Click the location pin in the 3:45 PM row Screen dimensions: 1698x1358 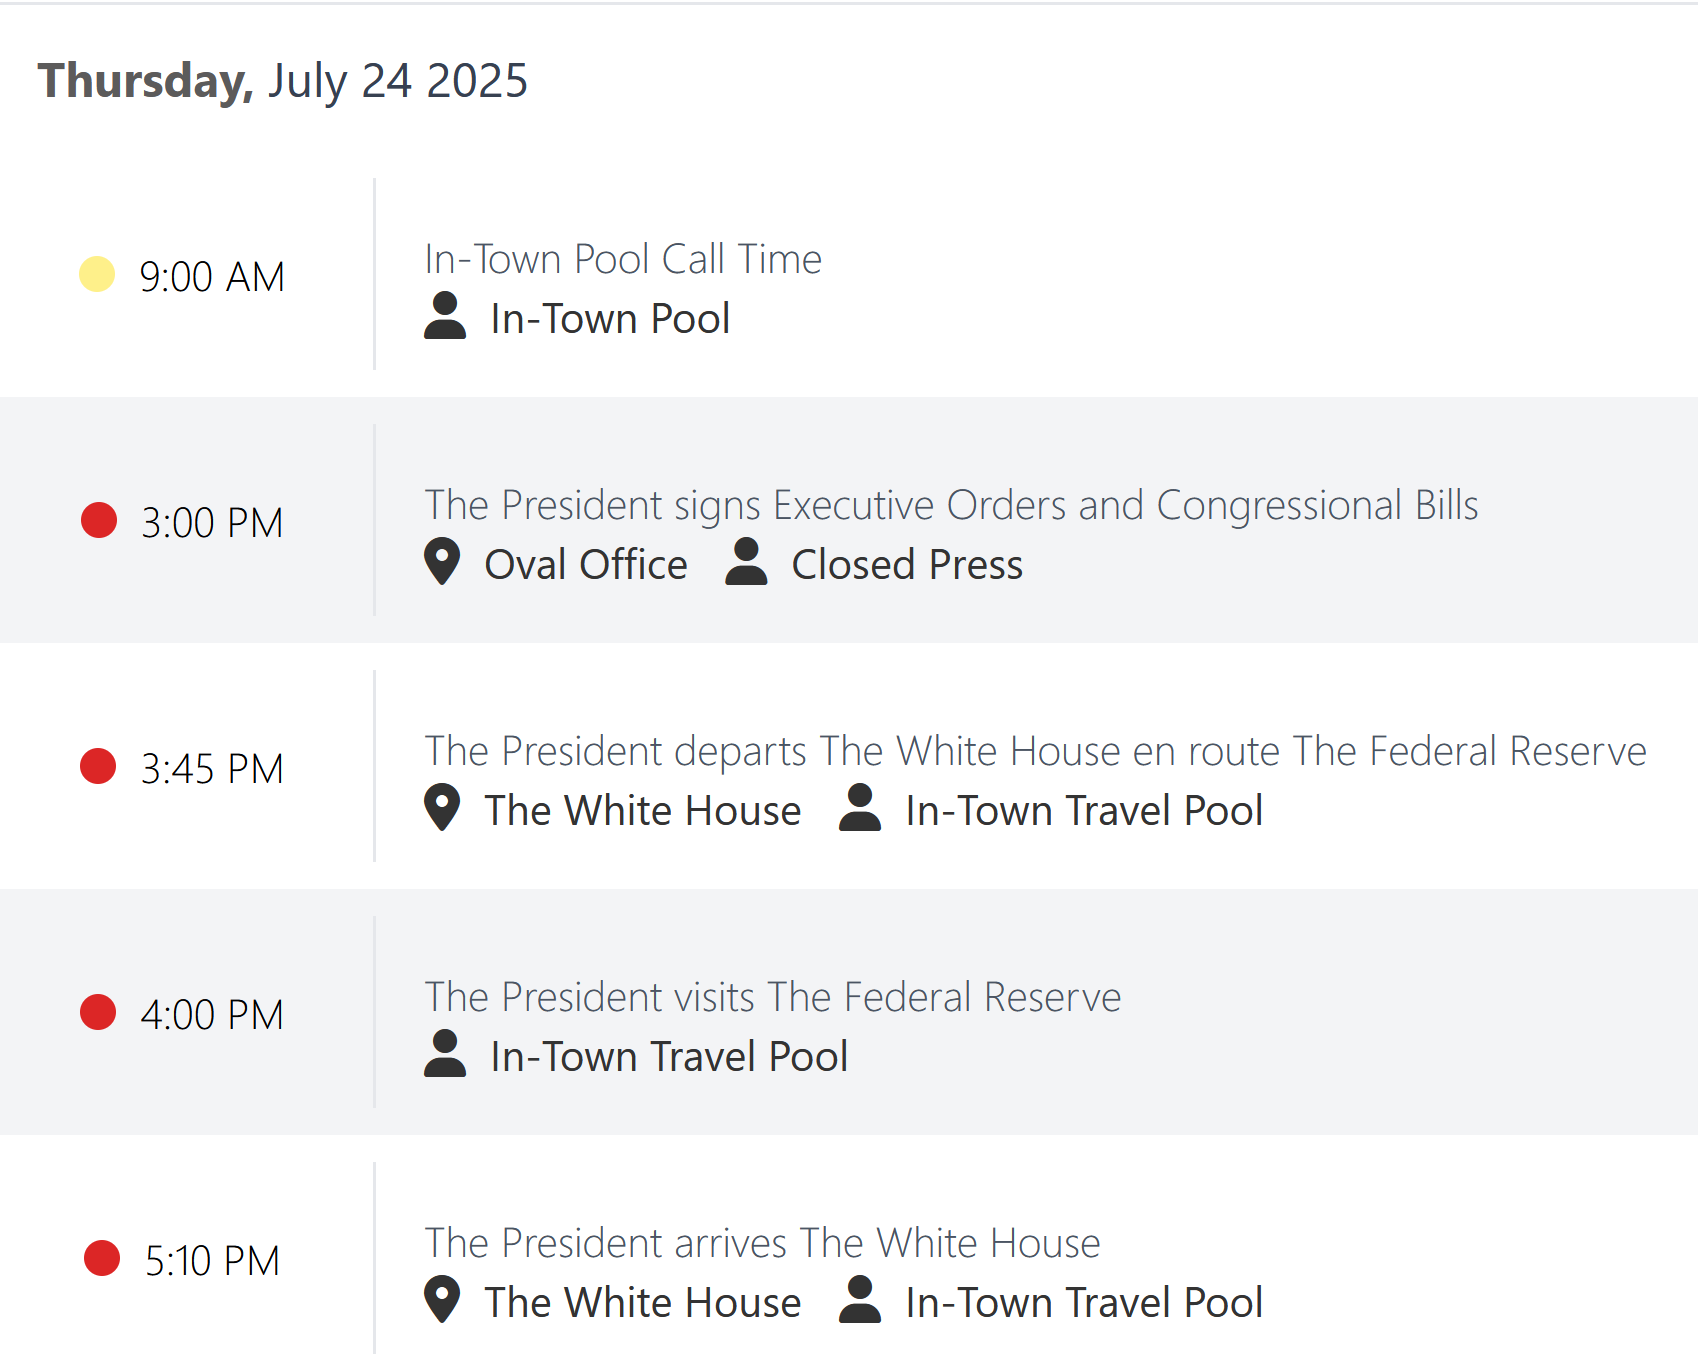pyautogui.click(x=442, y=808)
